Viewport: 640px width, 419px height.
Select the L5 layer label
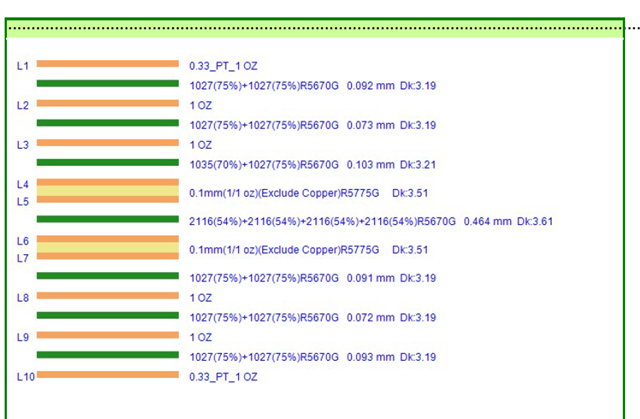(x=23, y=202)
